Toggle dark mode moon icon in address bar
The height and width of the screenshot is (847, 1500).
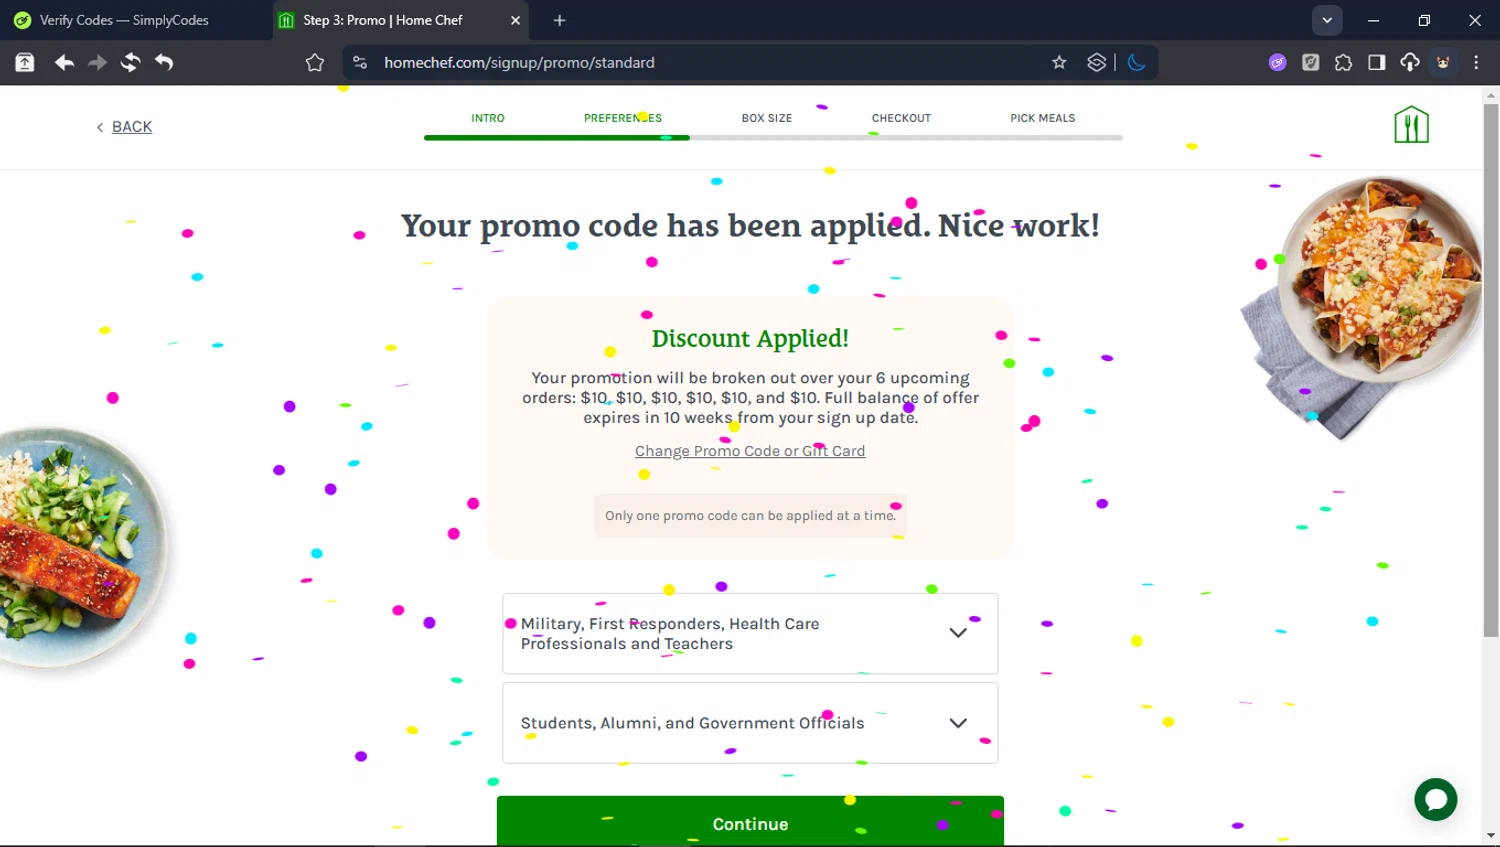pyautogui.click(x=1136, y=63)
